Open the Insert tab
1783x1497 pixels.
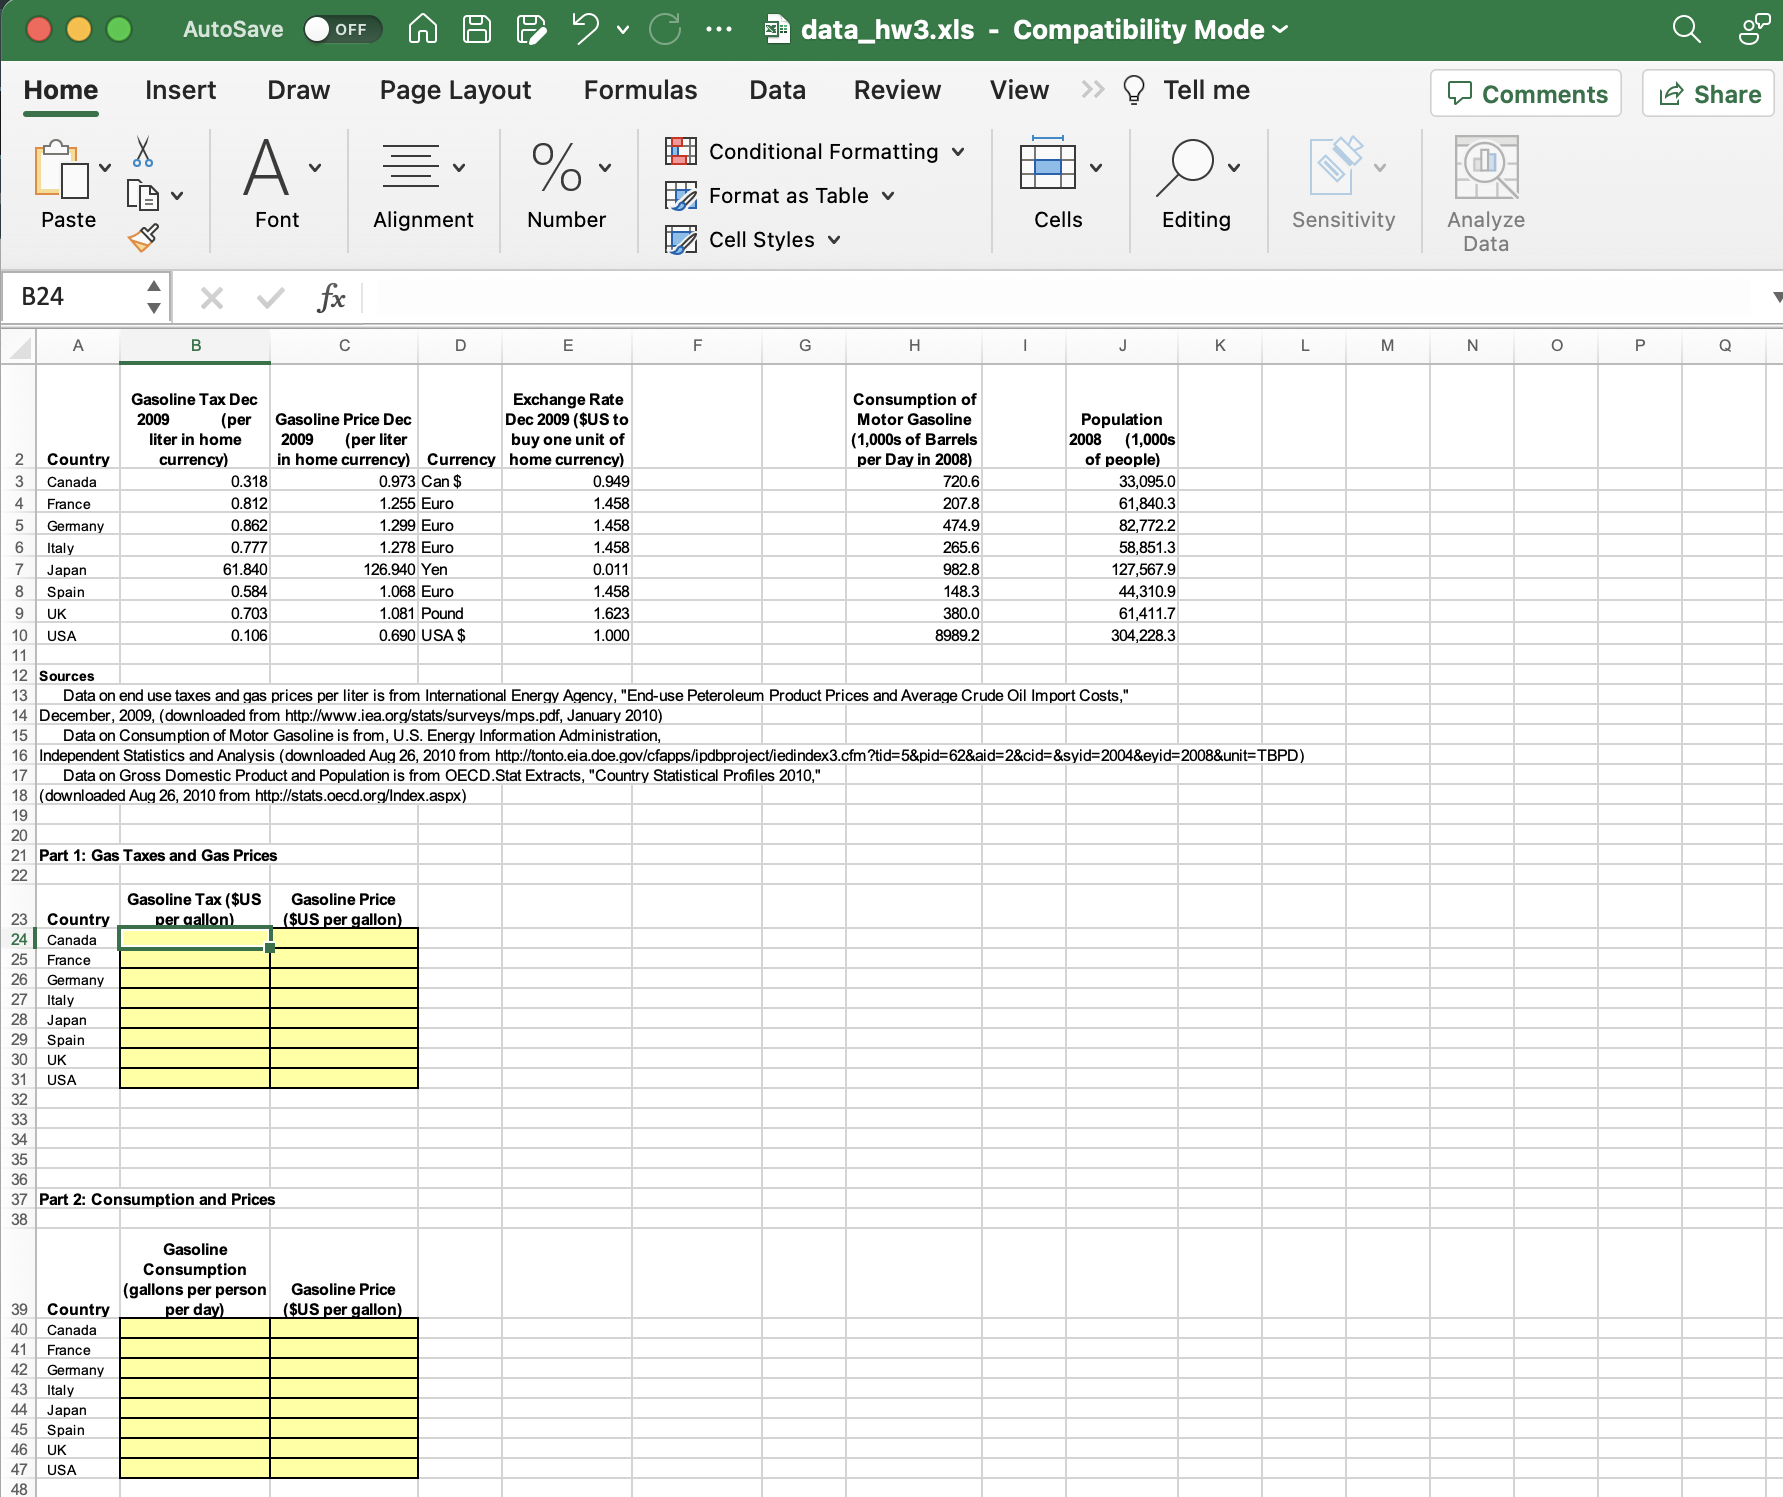[180, 90]
